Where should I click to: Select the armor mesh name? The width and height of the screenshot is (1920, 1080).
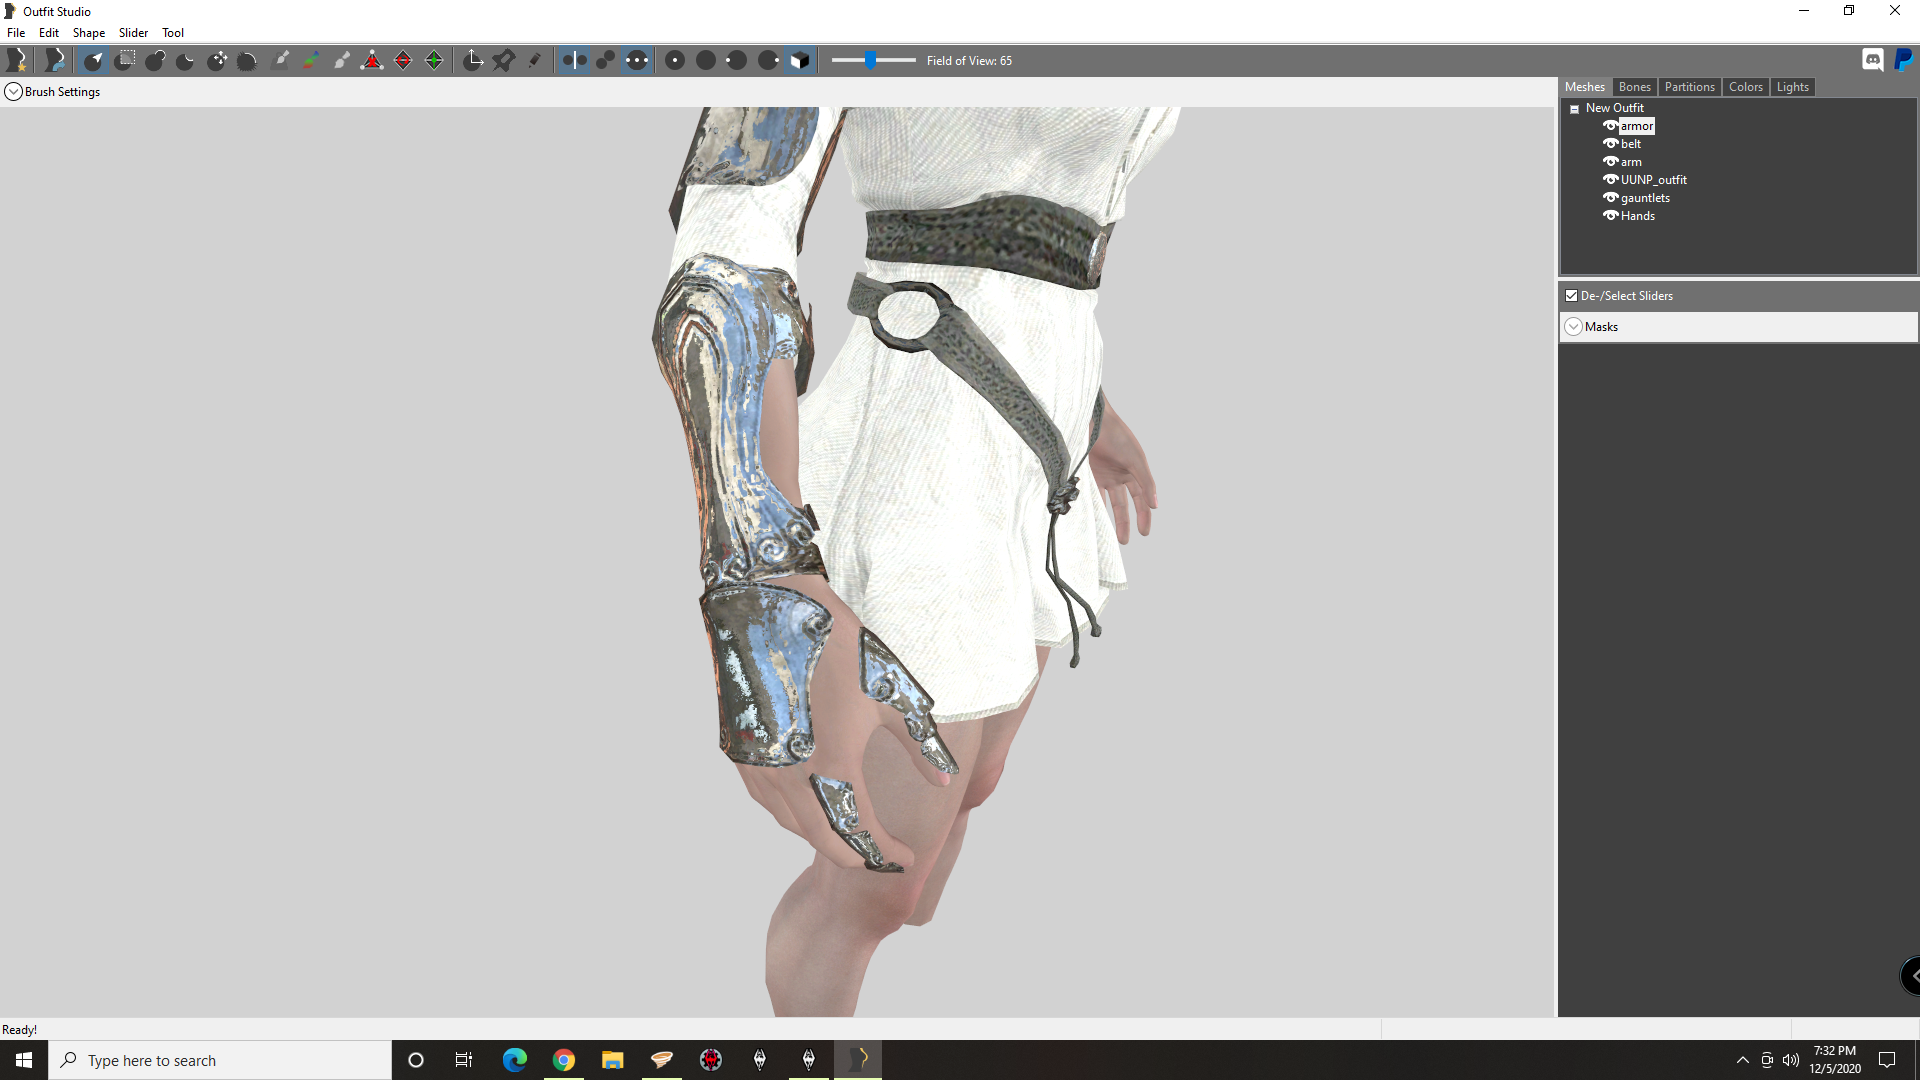coord(1637,126)
